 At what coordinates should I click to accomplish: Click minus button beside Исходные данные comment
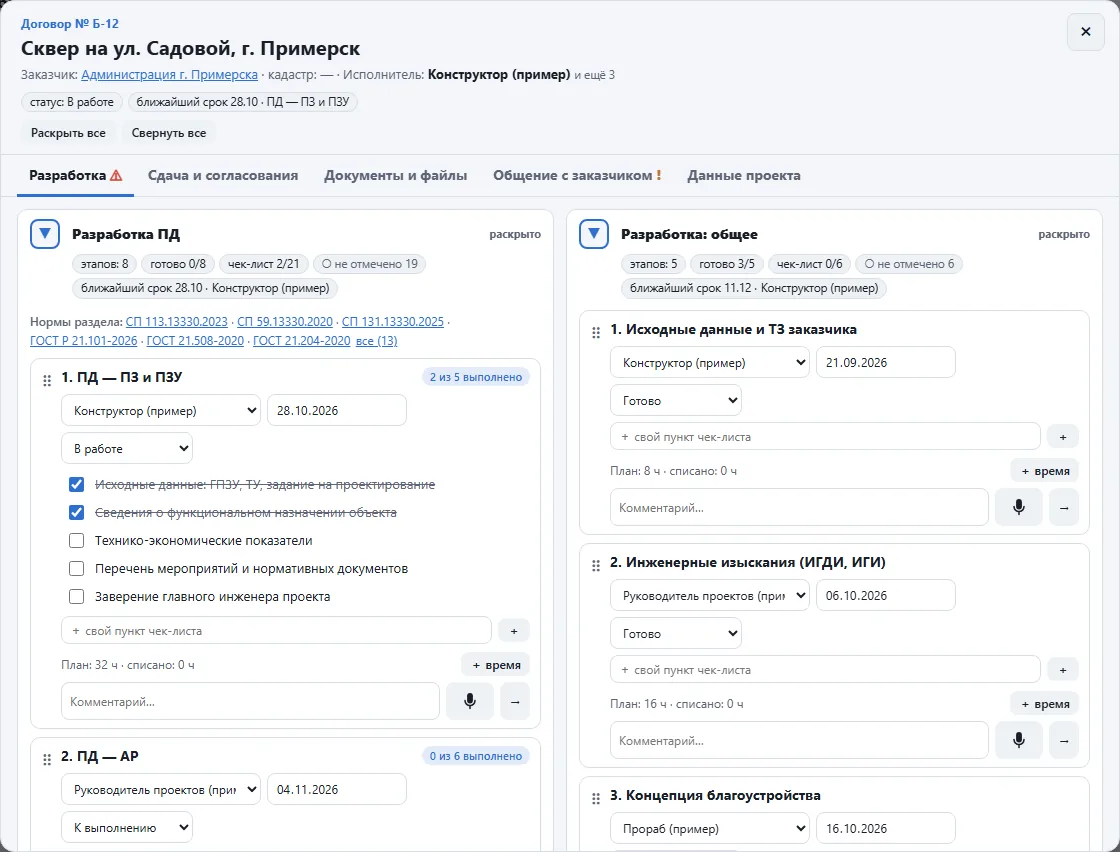click(1064, 507)
